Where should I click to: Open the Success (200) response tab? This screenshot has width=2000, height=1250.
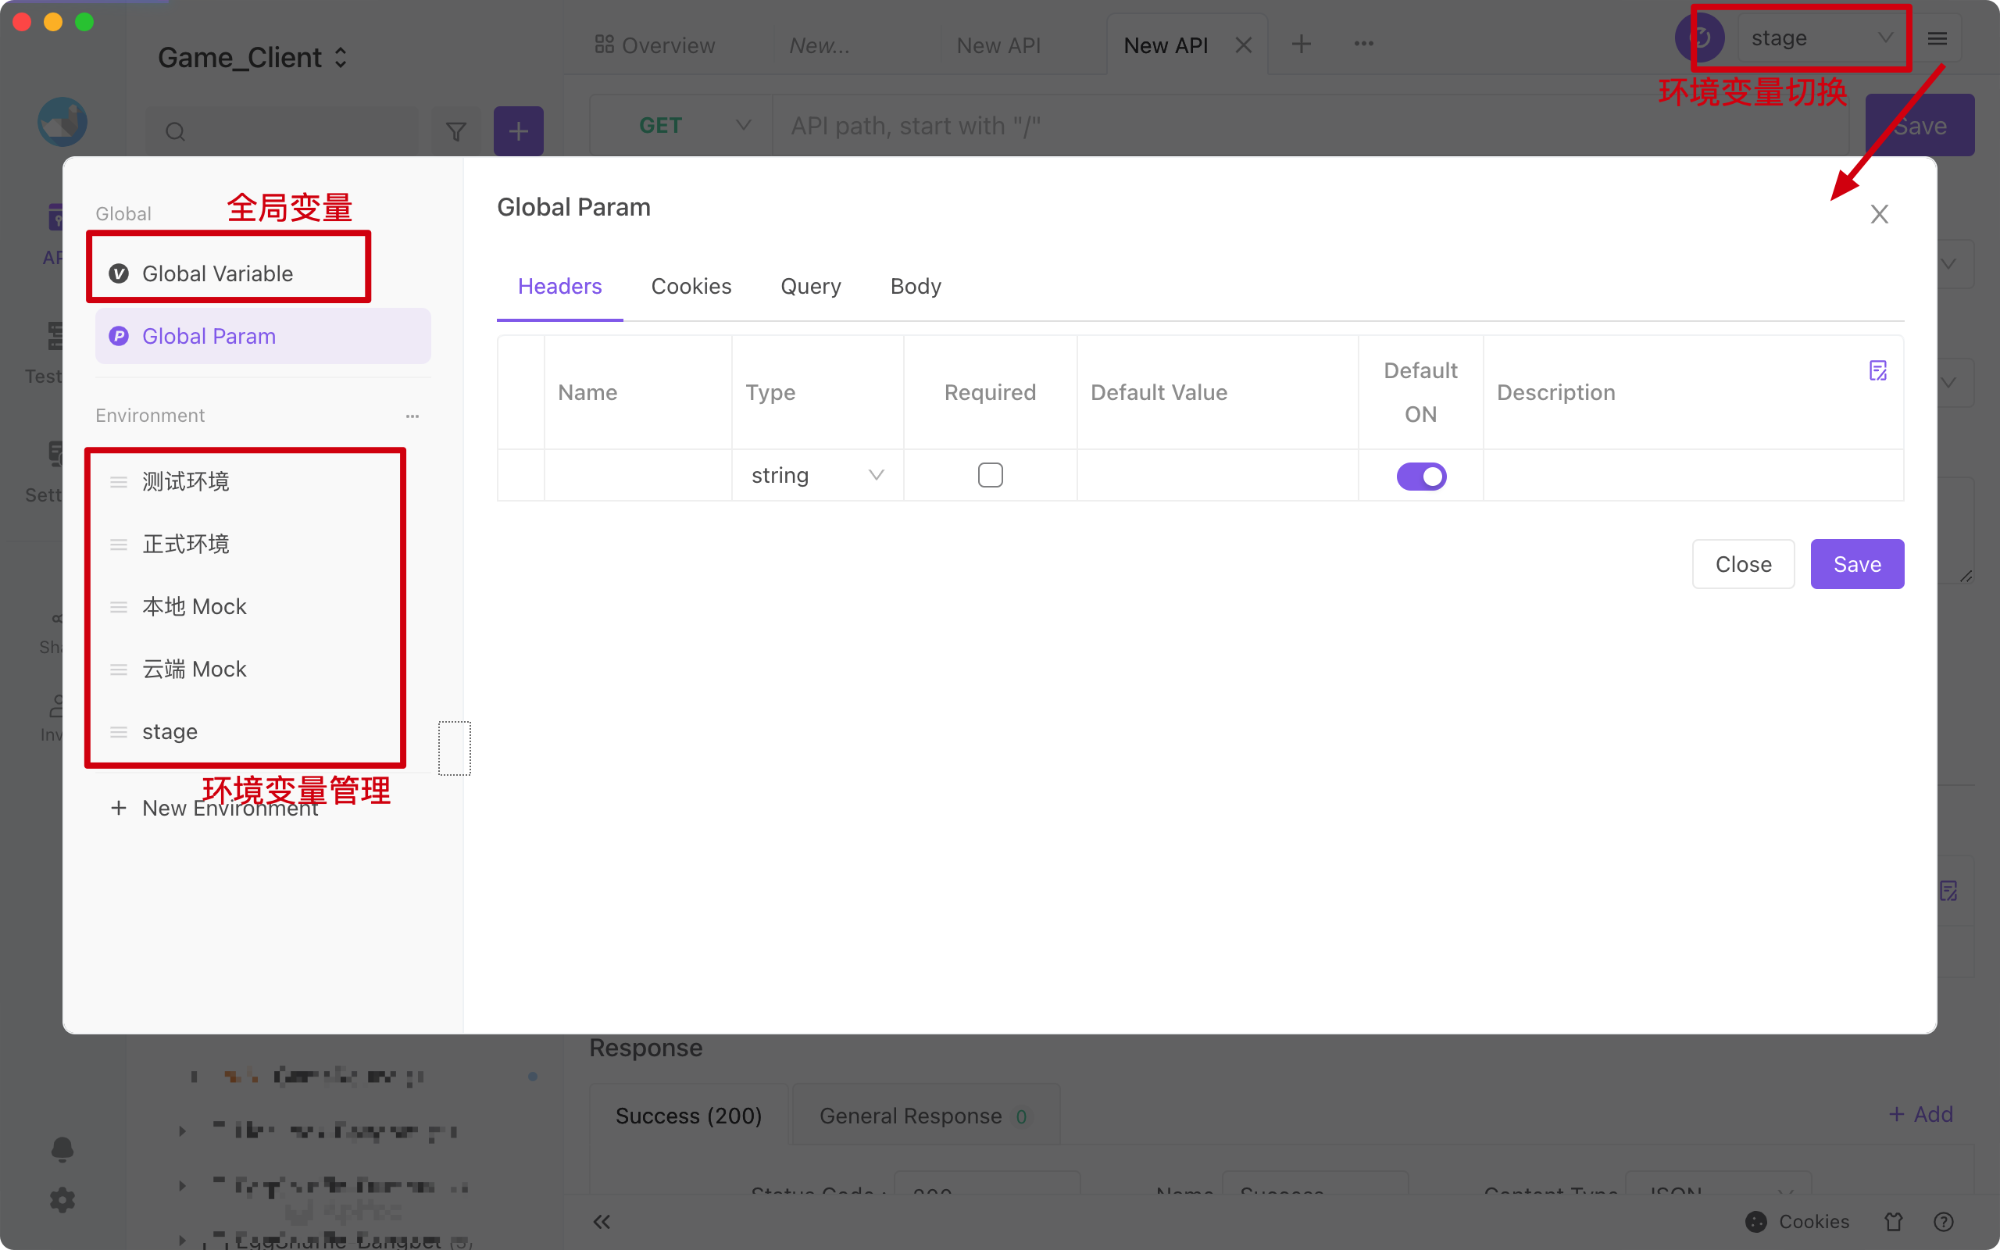point(688,1116)
